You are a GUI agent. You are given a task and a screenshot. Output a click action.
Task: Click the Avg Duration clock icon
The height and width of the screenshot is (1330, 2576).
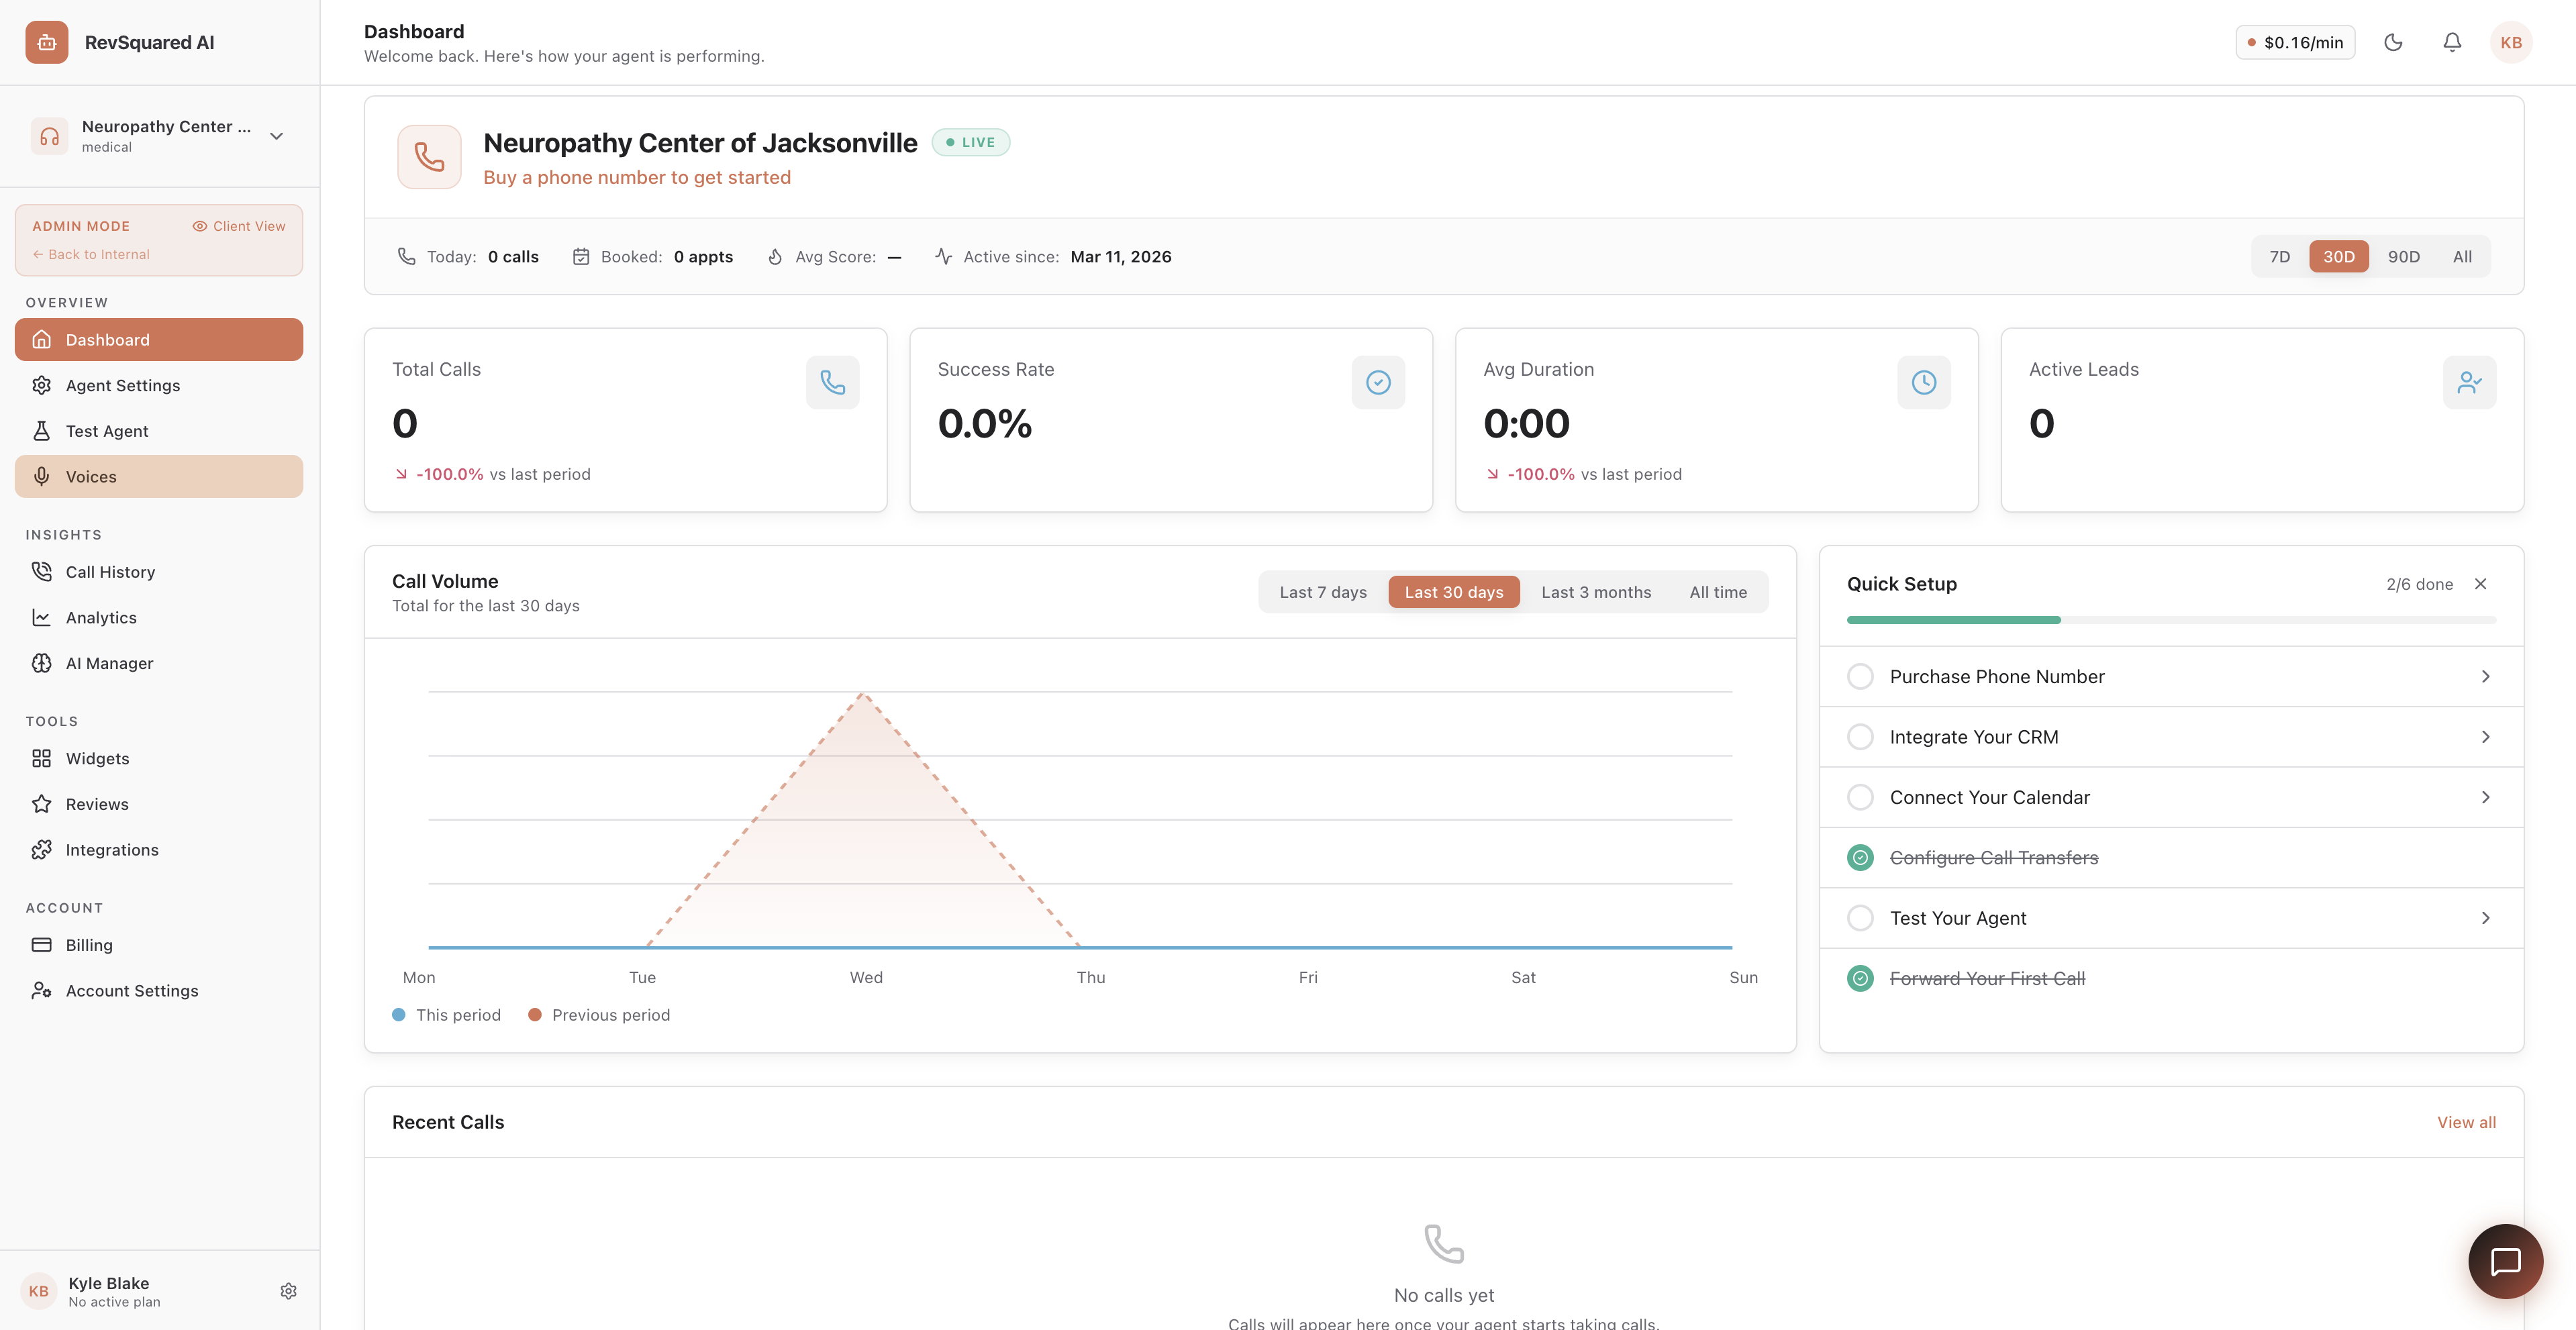[1924, 382]
